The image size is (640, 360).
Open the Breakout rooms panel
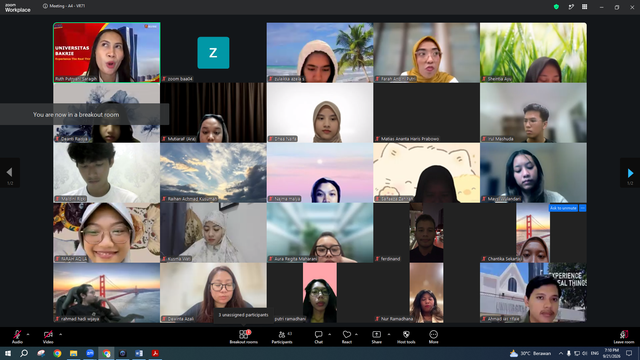244,337
